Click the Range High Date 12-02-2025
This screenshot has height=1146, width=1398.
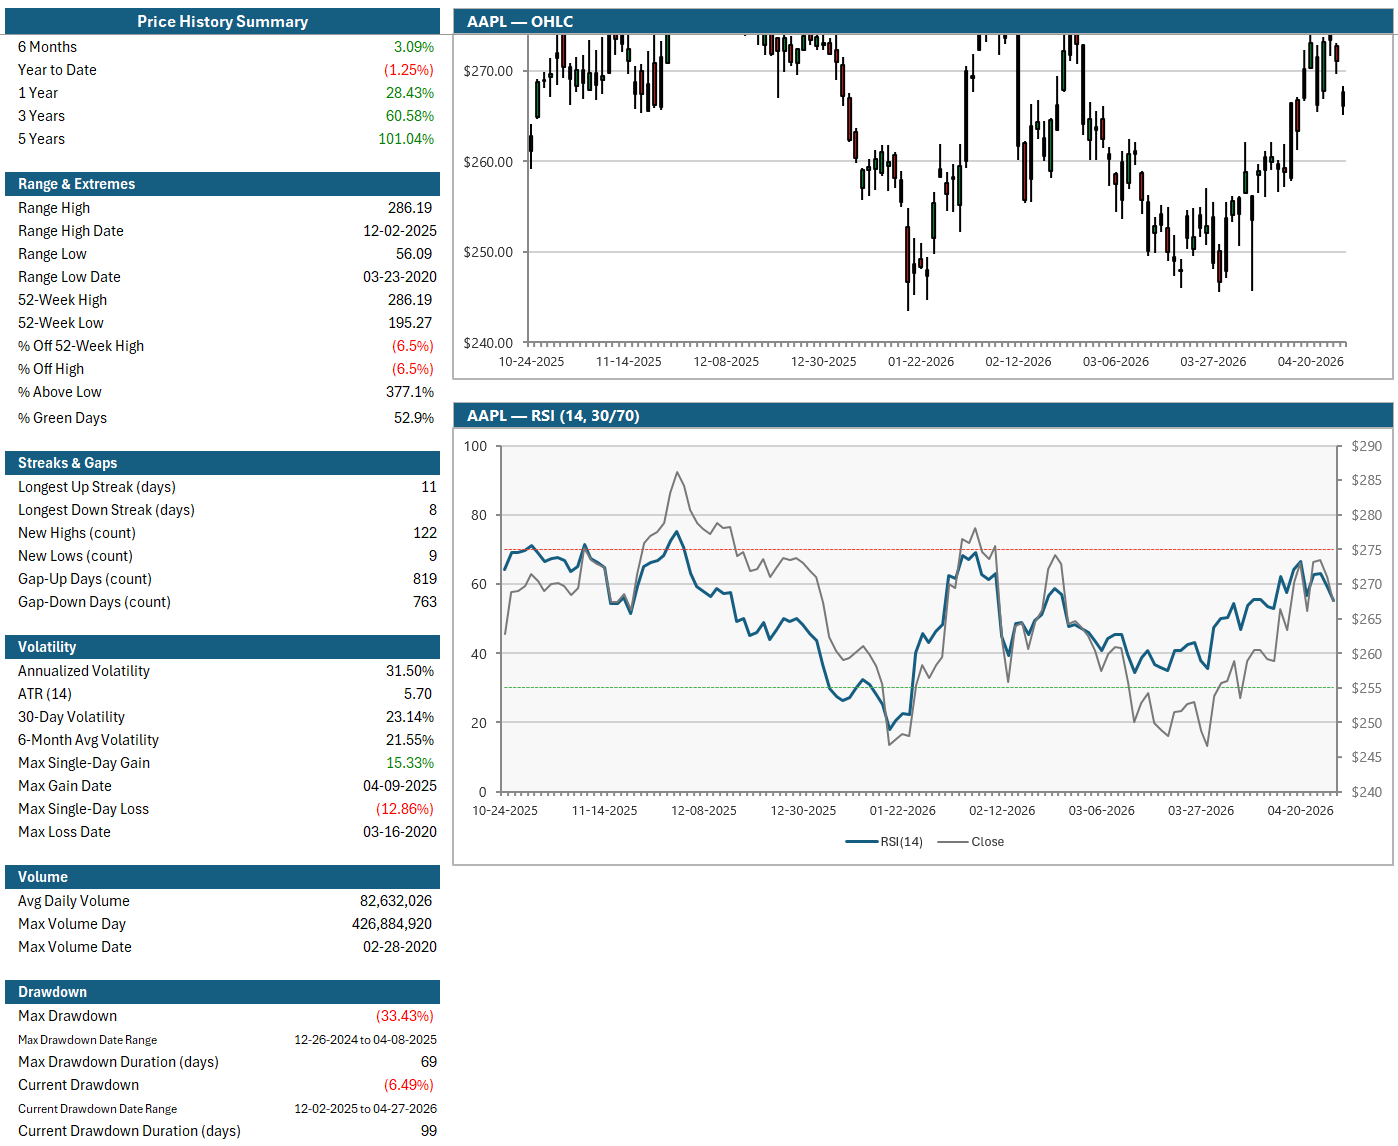[399, 231]
